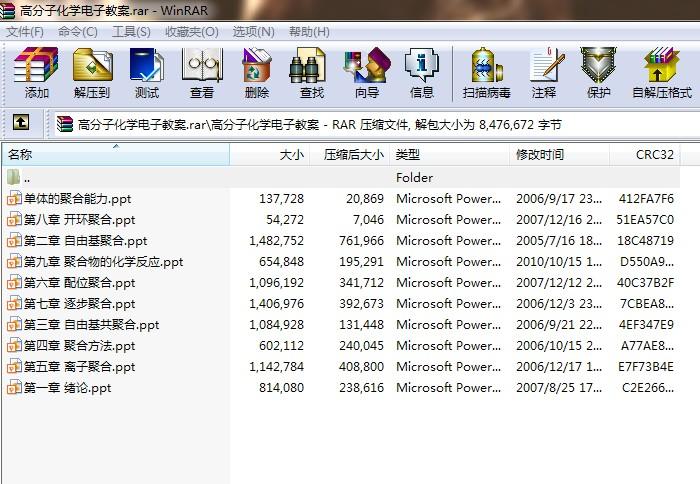Click the 查看 (View) toolbar icon

click(202, 65)
